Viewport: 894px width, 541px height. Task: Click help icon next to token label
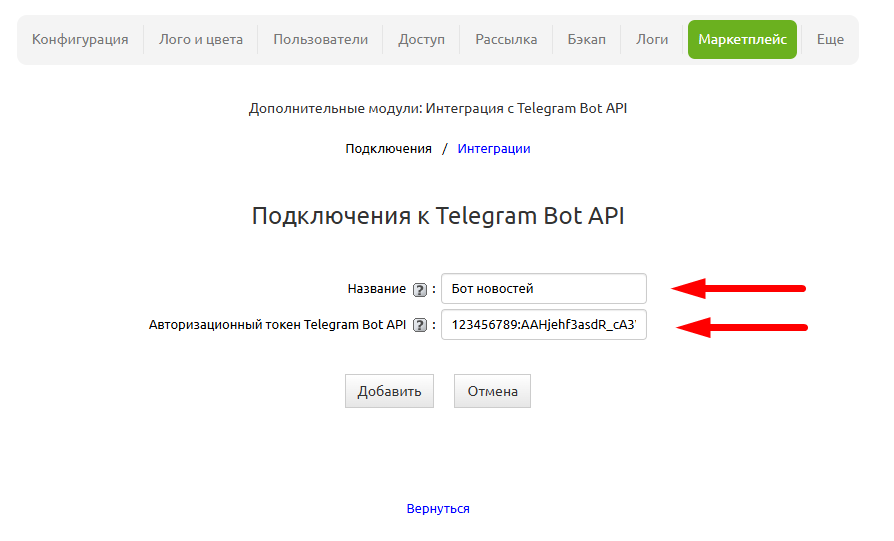[x=420, y=325]
